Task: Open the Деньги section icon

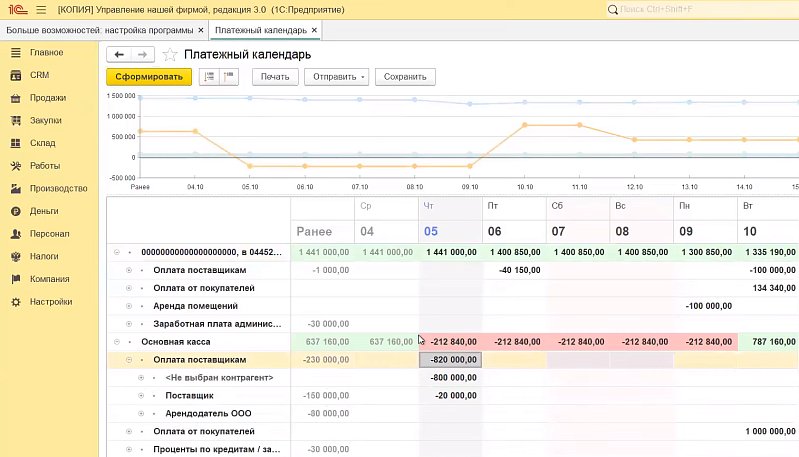Action: pyautogui.click(x=16, y=211)
